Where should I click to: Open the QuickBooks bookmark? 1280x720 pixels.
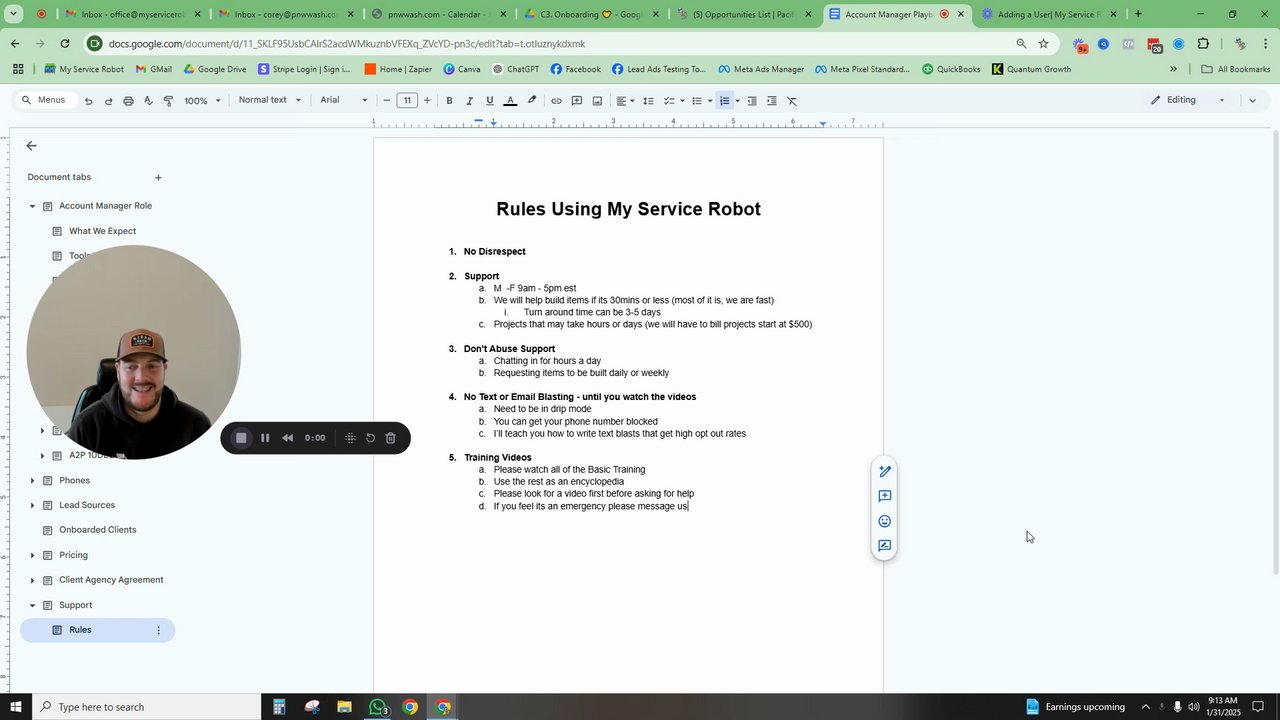[951, 69]
